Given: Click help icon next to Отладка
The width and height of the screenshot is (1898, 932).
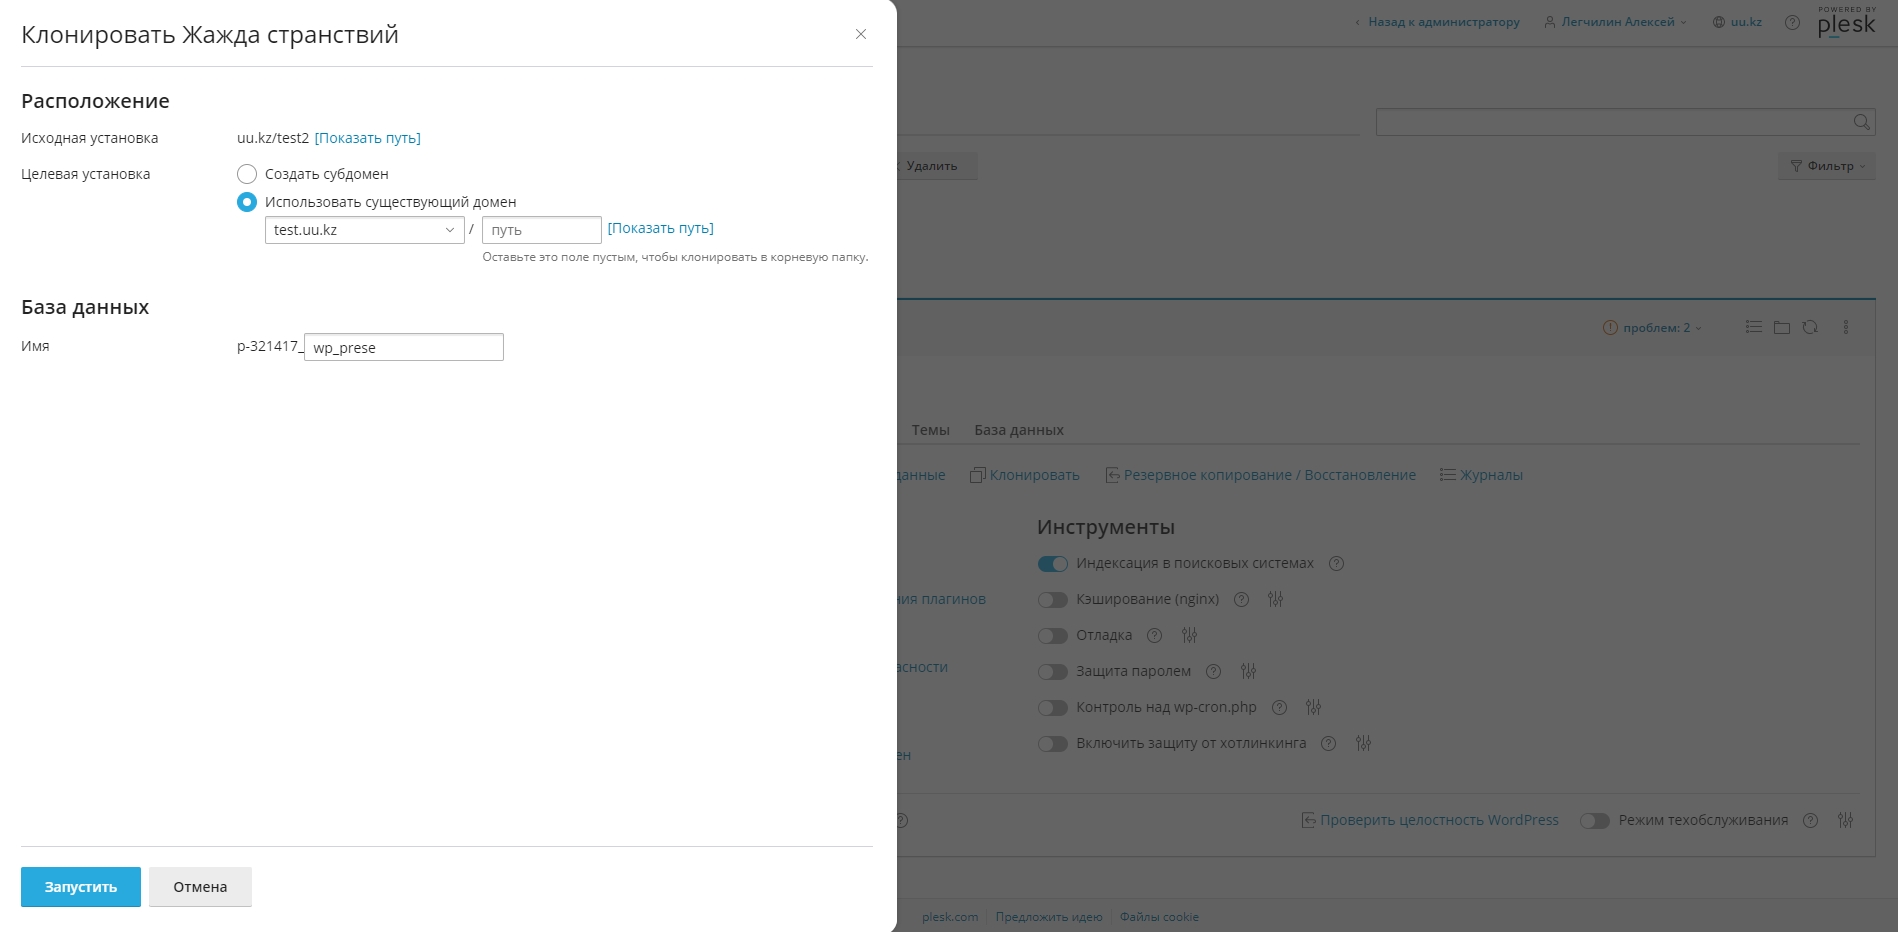Looking at the screenshot, I should coord(1154,635).
